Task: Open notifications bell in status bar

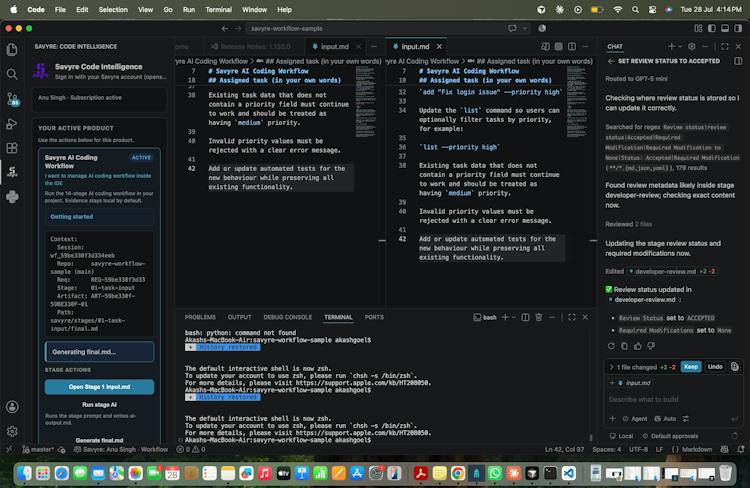Action: [x=741, y=449]
